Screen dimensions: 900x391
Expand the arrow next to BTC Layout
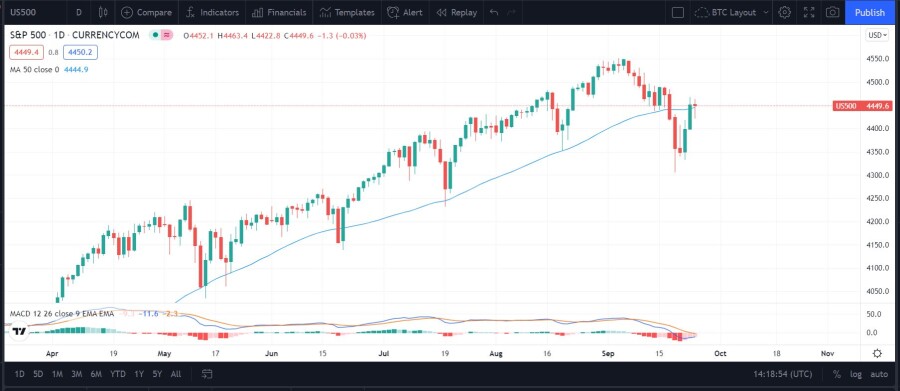tap(766, 12)
